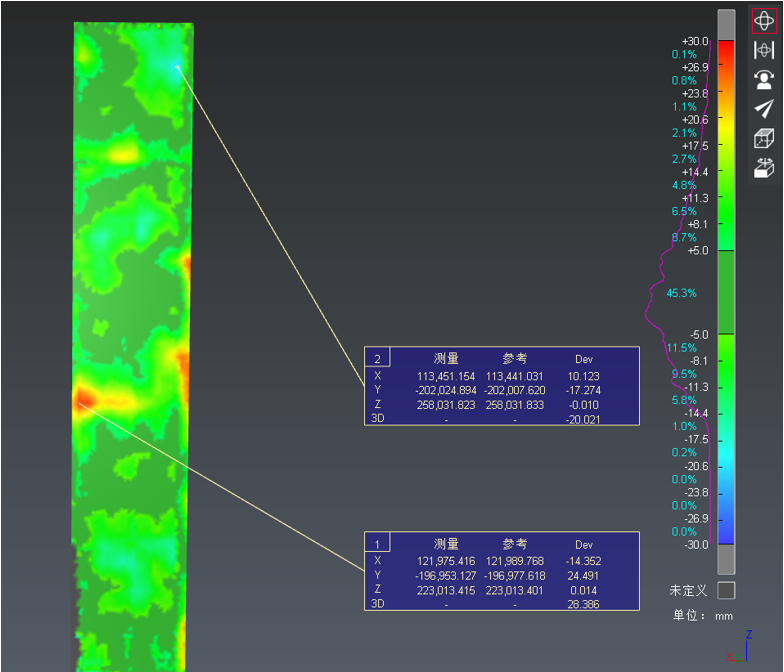The image size is (784, 672).
Task: Click the undefined (未定义) gray color swatch
Action: [726, 590]
